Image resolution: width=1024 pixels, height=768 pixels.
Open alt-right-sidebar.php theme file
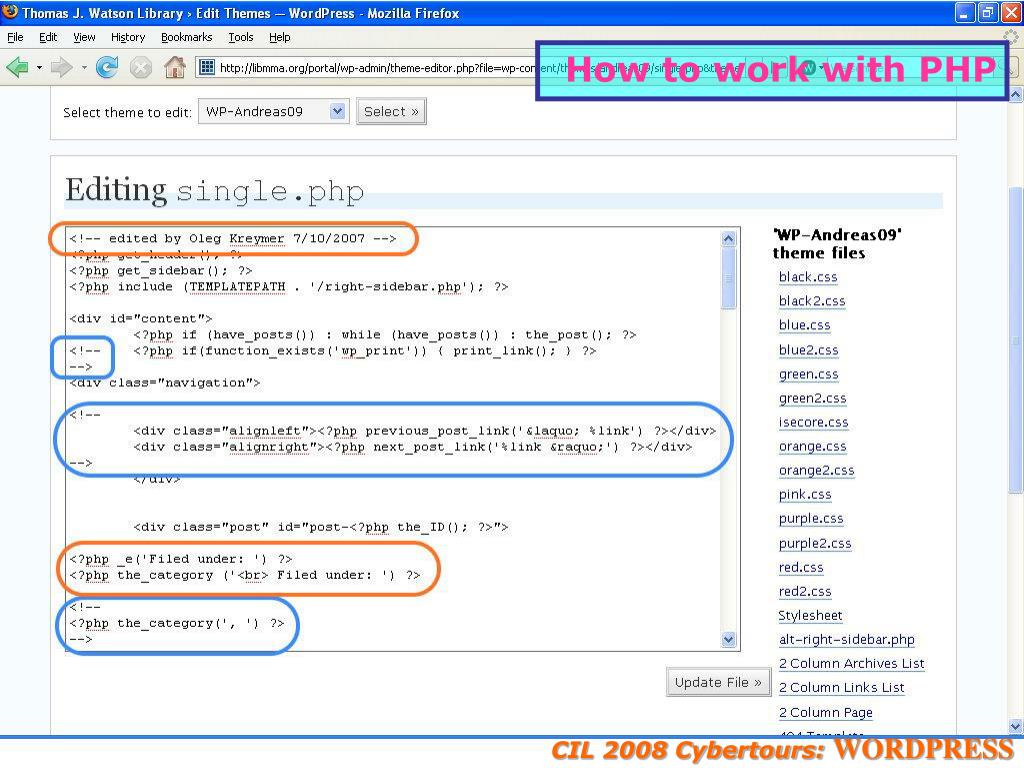point(846,640)
